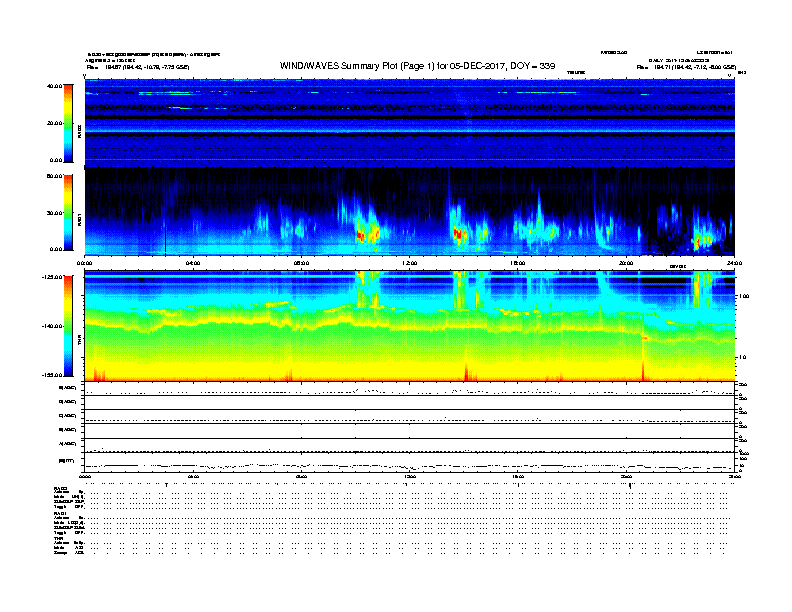Click the 04:00 tick label below the line plots
This screenshot has width=792, height=612.
193,476
